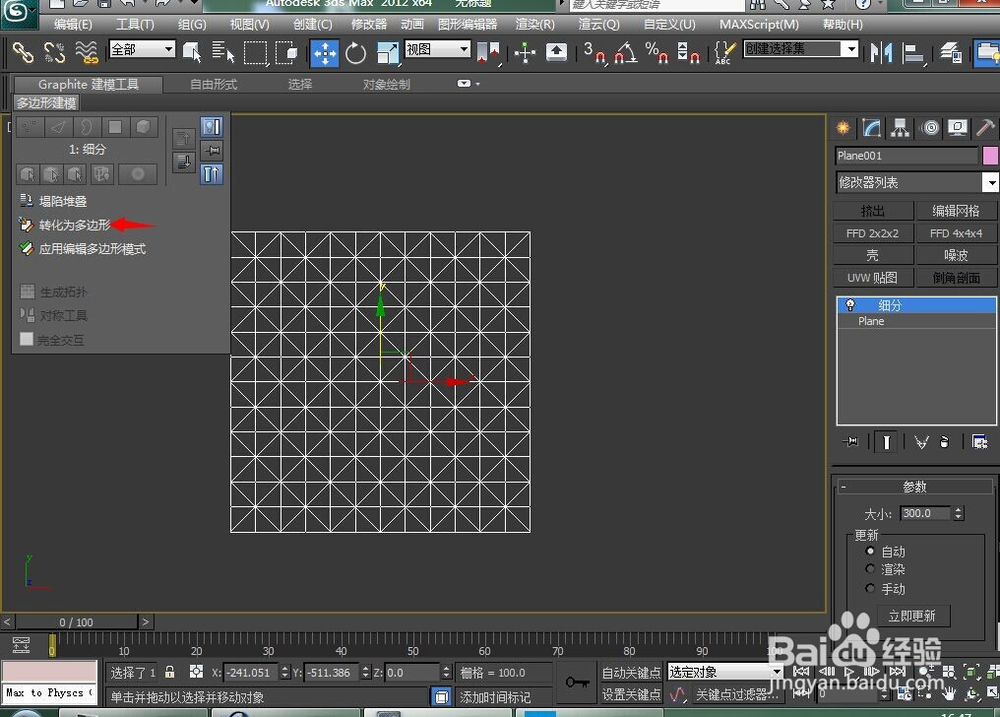Open the 工具(T) menu
The image size is (1000, 717).
click(135, 25)
